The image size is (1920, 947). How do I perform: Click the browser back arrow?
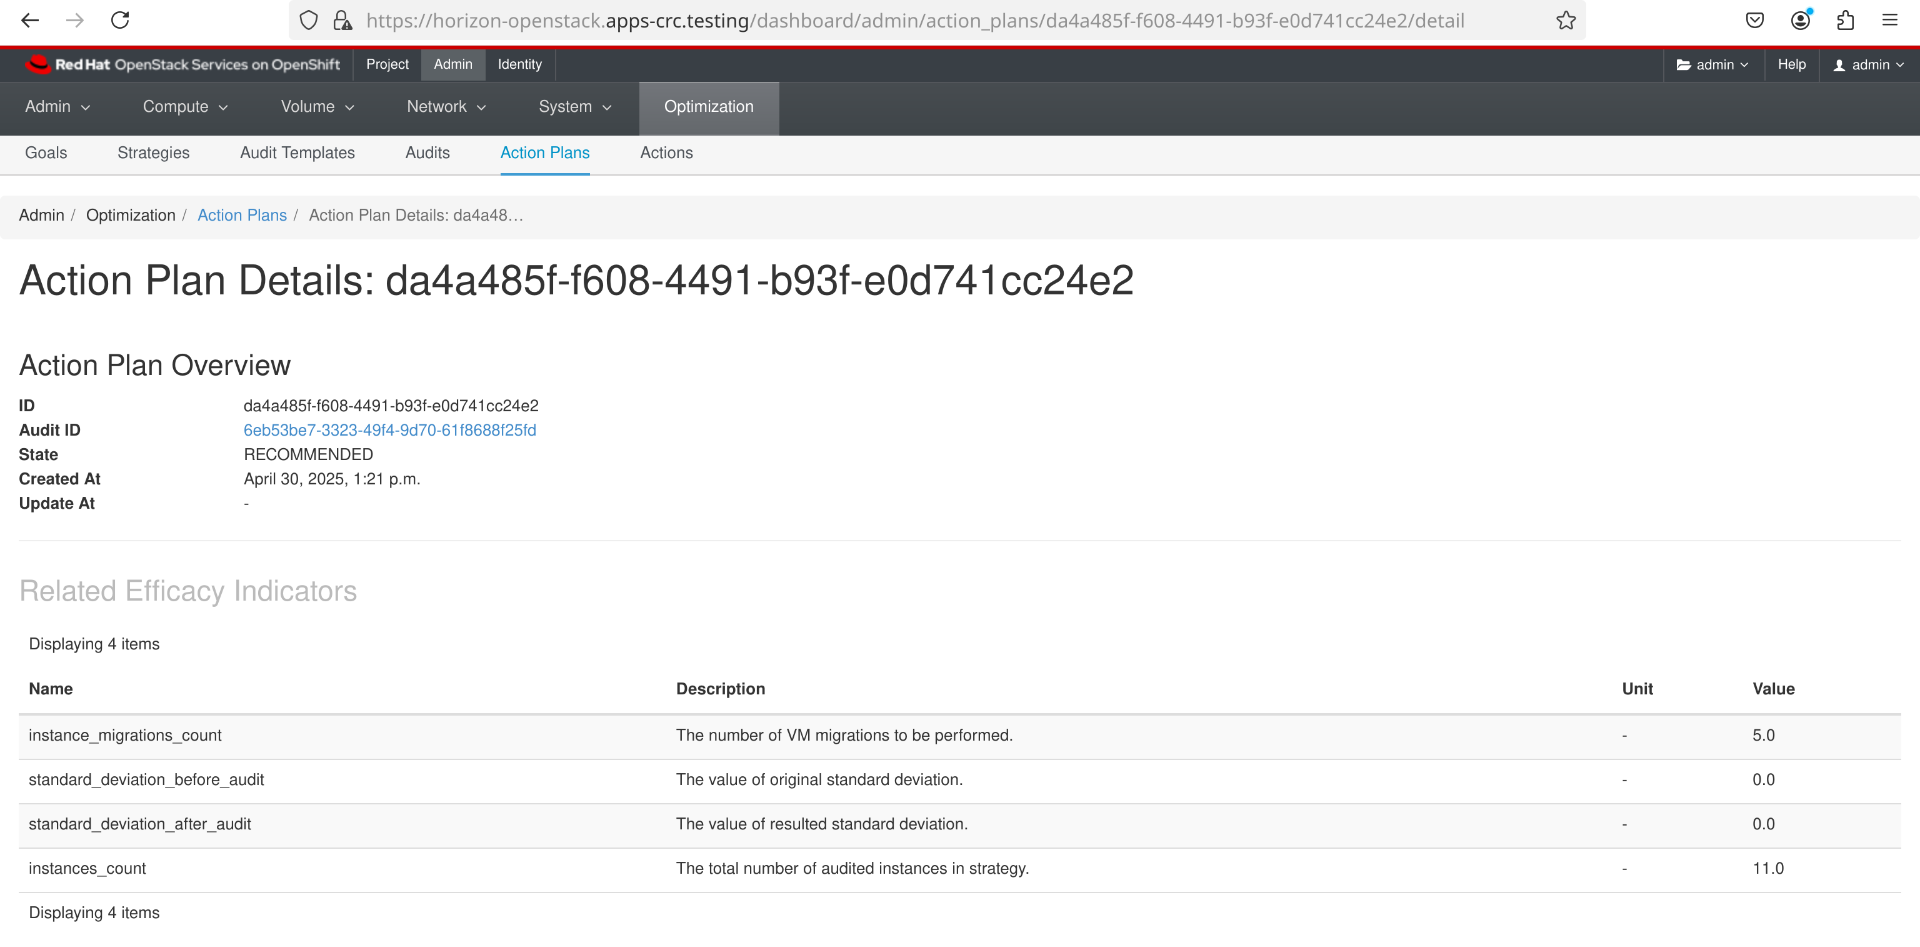point(30,20)
